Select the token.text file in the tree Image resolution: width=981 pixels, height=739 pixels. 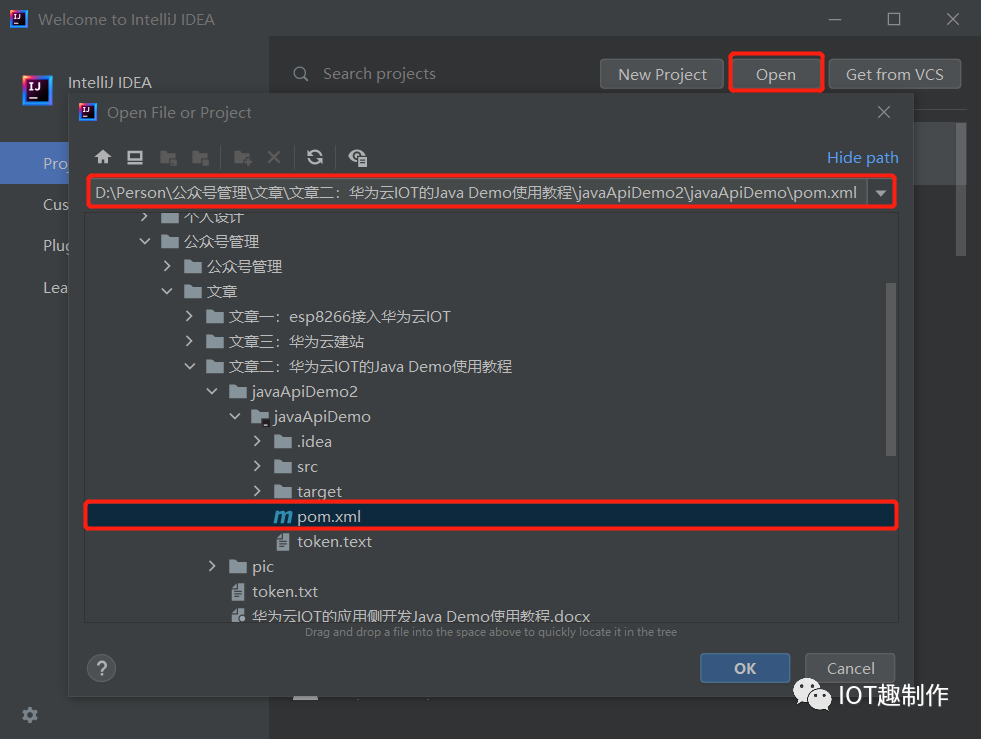click(x=334, y=541)
